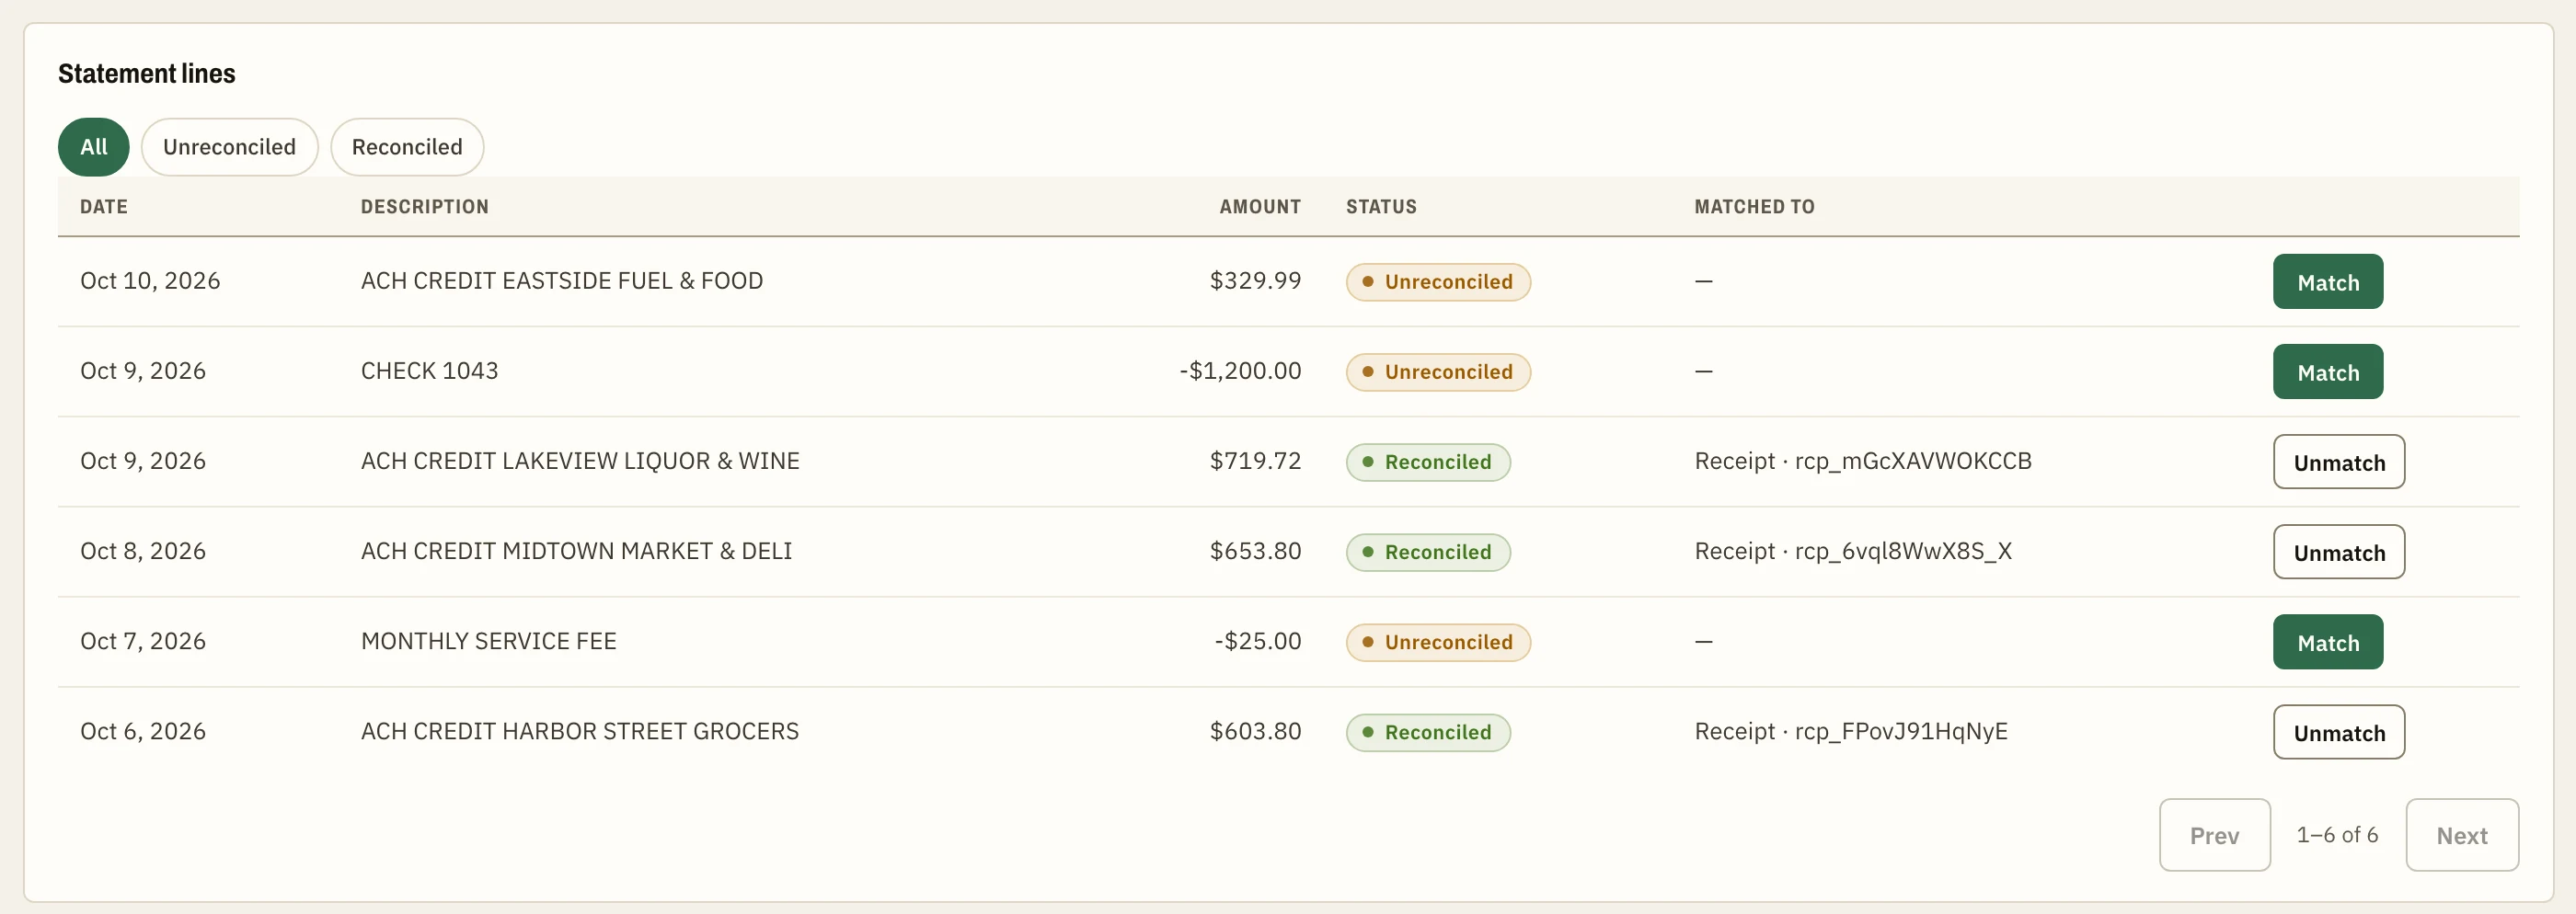Click the MATCHED TO column header
2576x914 pixels.
[x=1754, y=207]
